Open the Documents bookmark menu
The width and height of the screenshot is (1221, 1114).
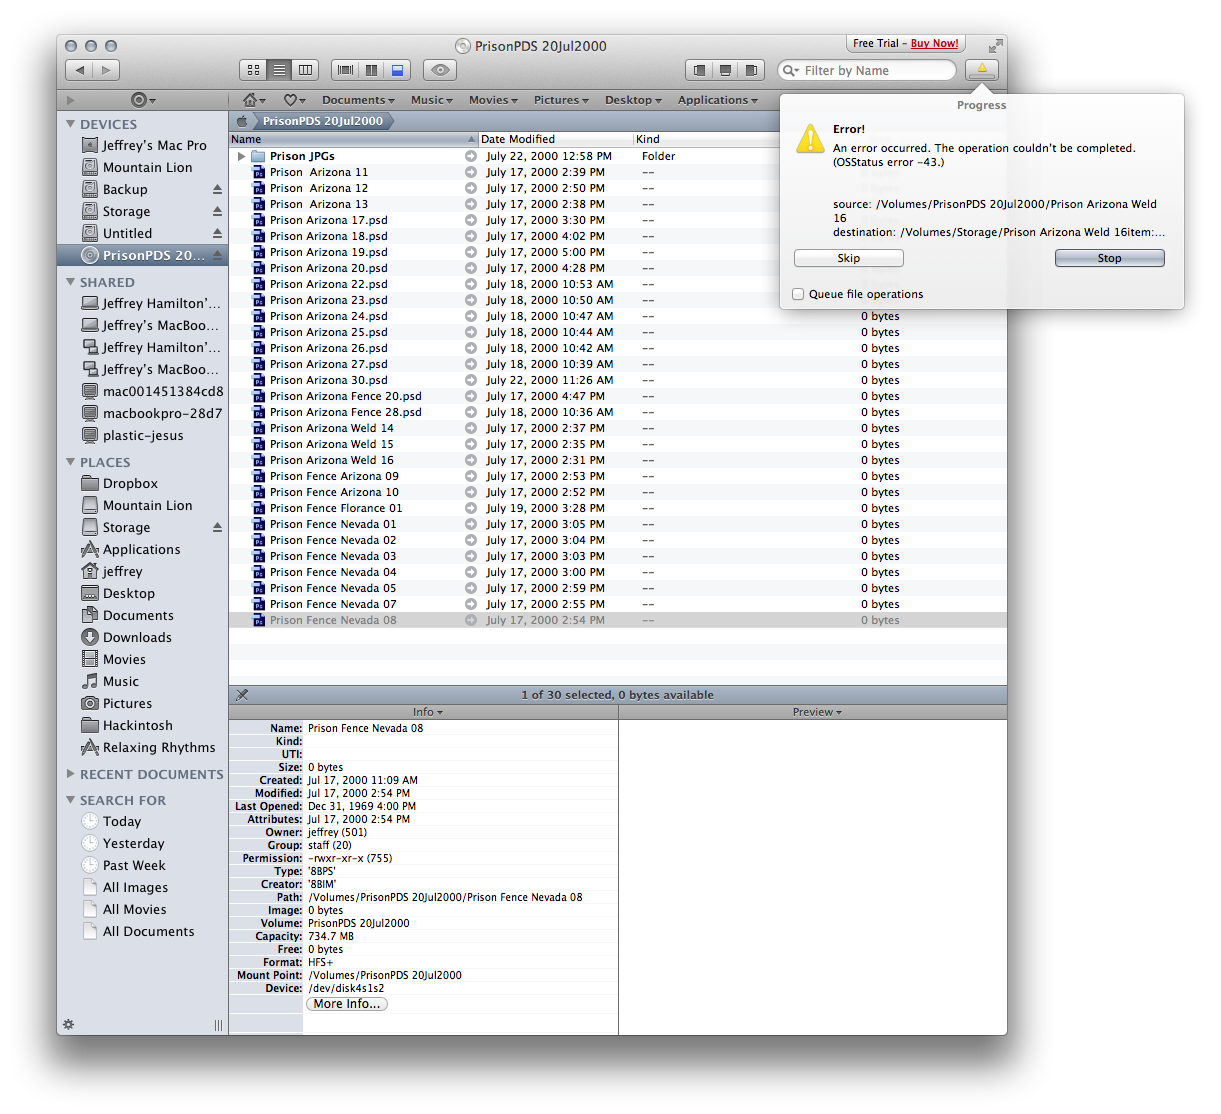[x=358, y=100]
